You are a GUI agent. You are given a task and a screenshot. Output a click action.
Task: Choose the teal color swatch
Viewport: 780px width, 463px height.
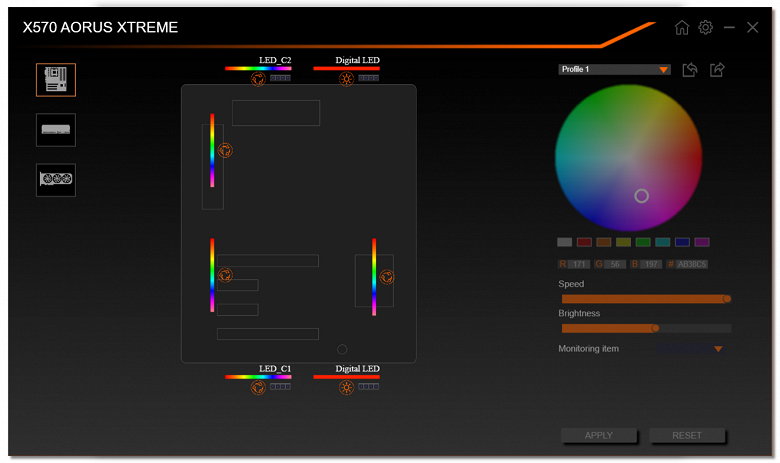[663, 242]
